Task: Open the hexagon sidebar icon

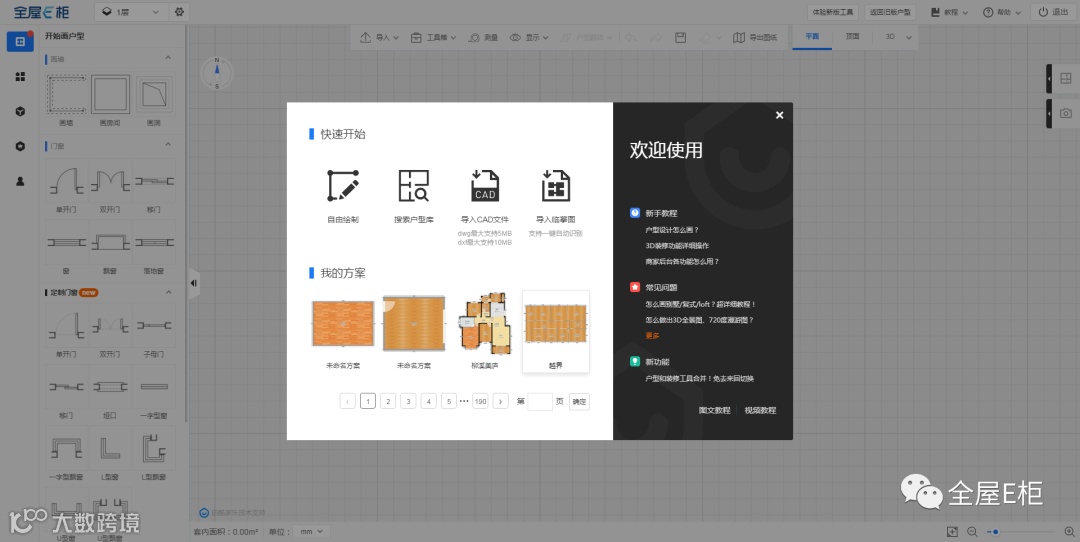Action: tap(20, 146)
